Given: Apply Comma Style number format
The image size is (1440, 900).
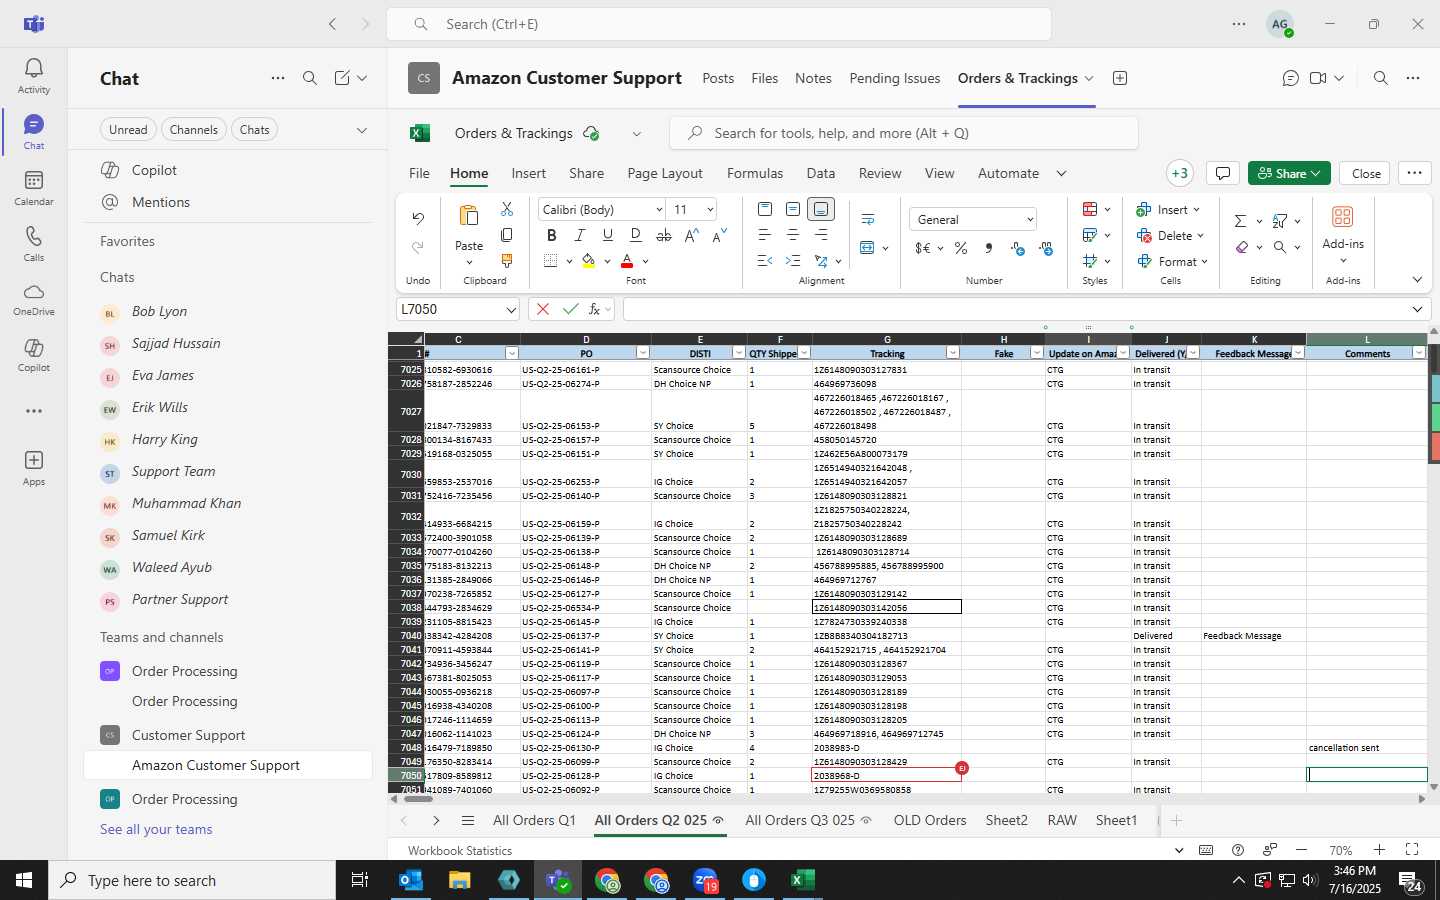Looking at the screenshot, I should coord(988,248).
